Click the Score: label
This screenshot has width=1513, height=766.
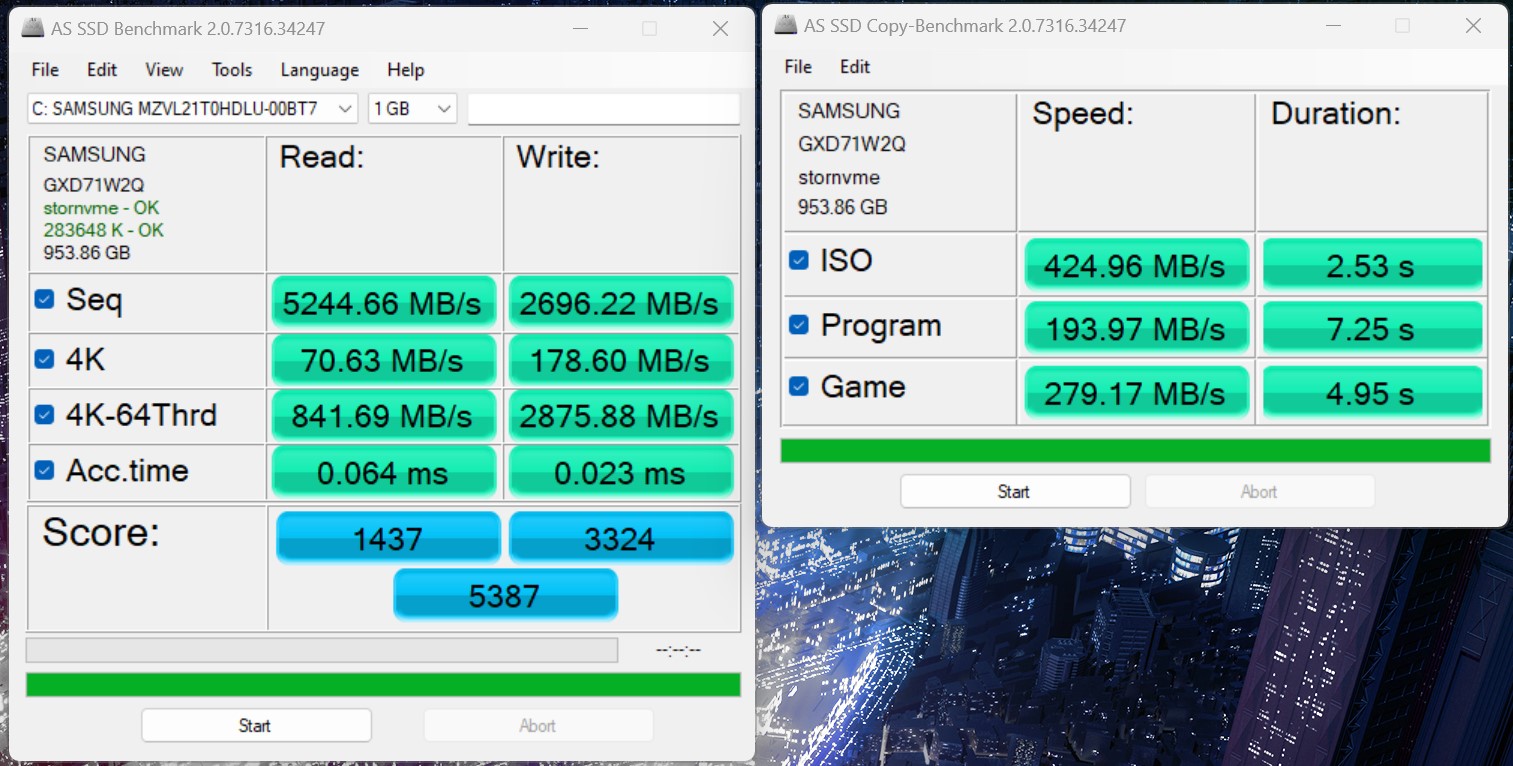(101, 533)
